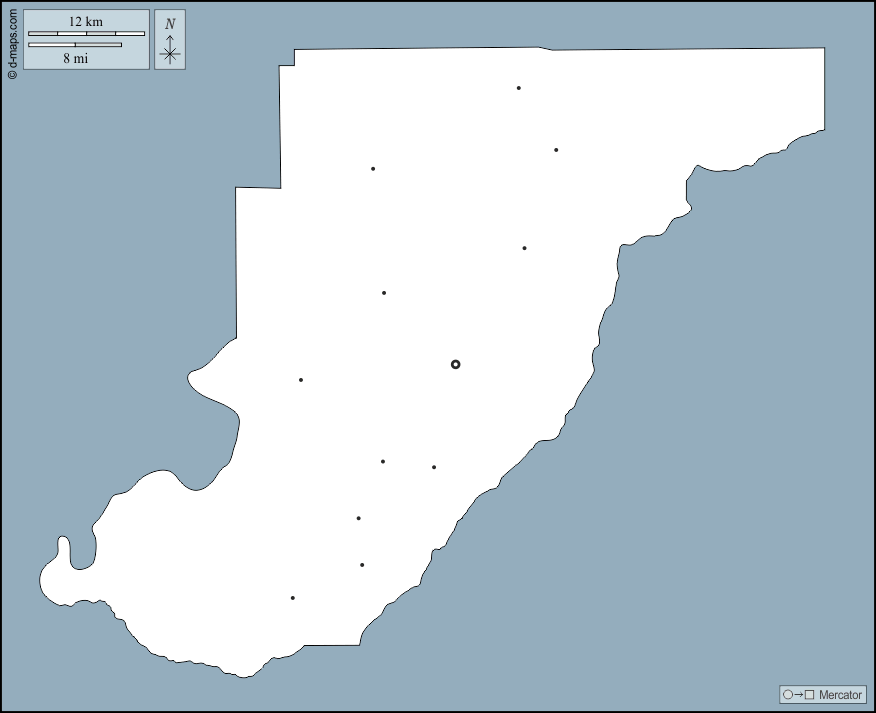Click the circle-to-square projection icon
The image size is (876, 713).
[x=799, y=695]
